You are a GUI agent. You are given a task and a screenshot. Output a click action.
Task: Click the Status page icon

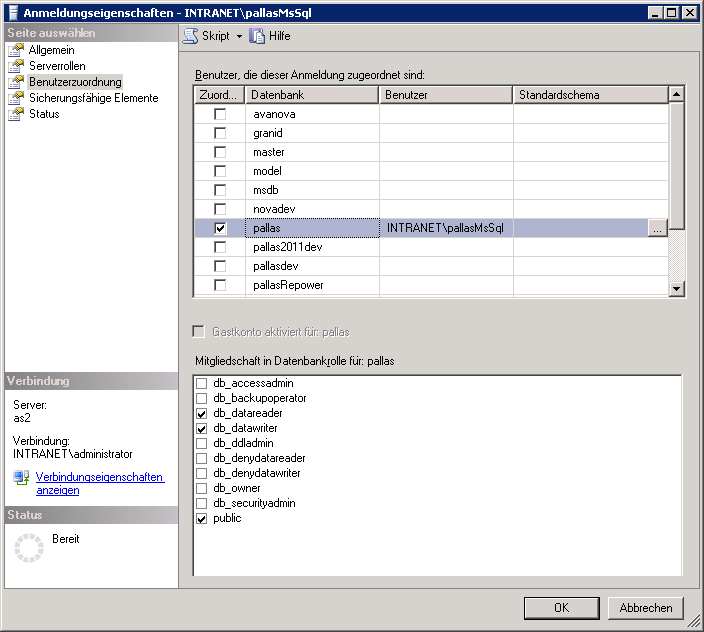[x=16, y=114]
